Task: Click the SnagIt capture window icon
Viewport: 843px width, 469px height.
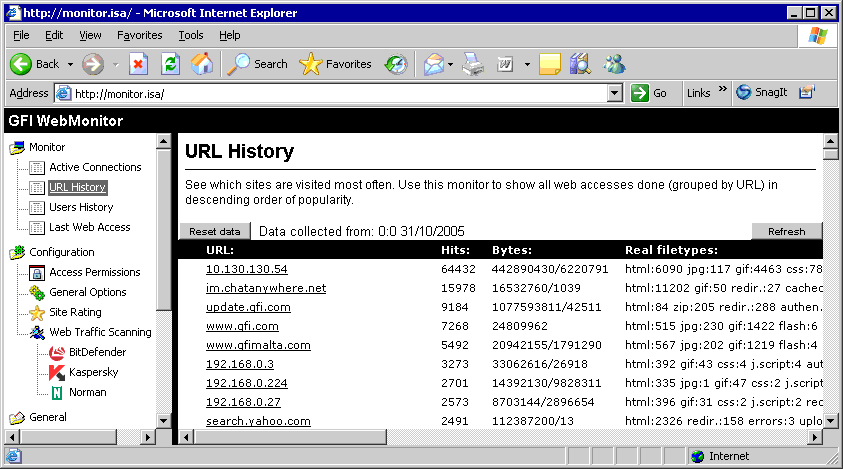Action: [x=806, y=93]
